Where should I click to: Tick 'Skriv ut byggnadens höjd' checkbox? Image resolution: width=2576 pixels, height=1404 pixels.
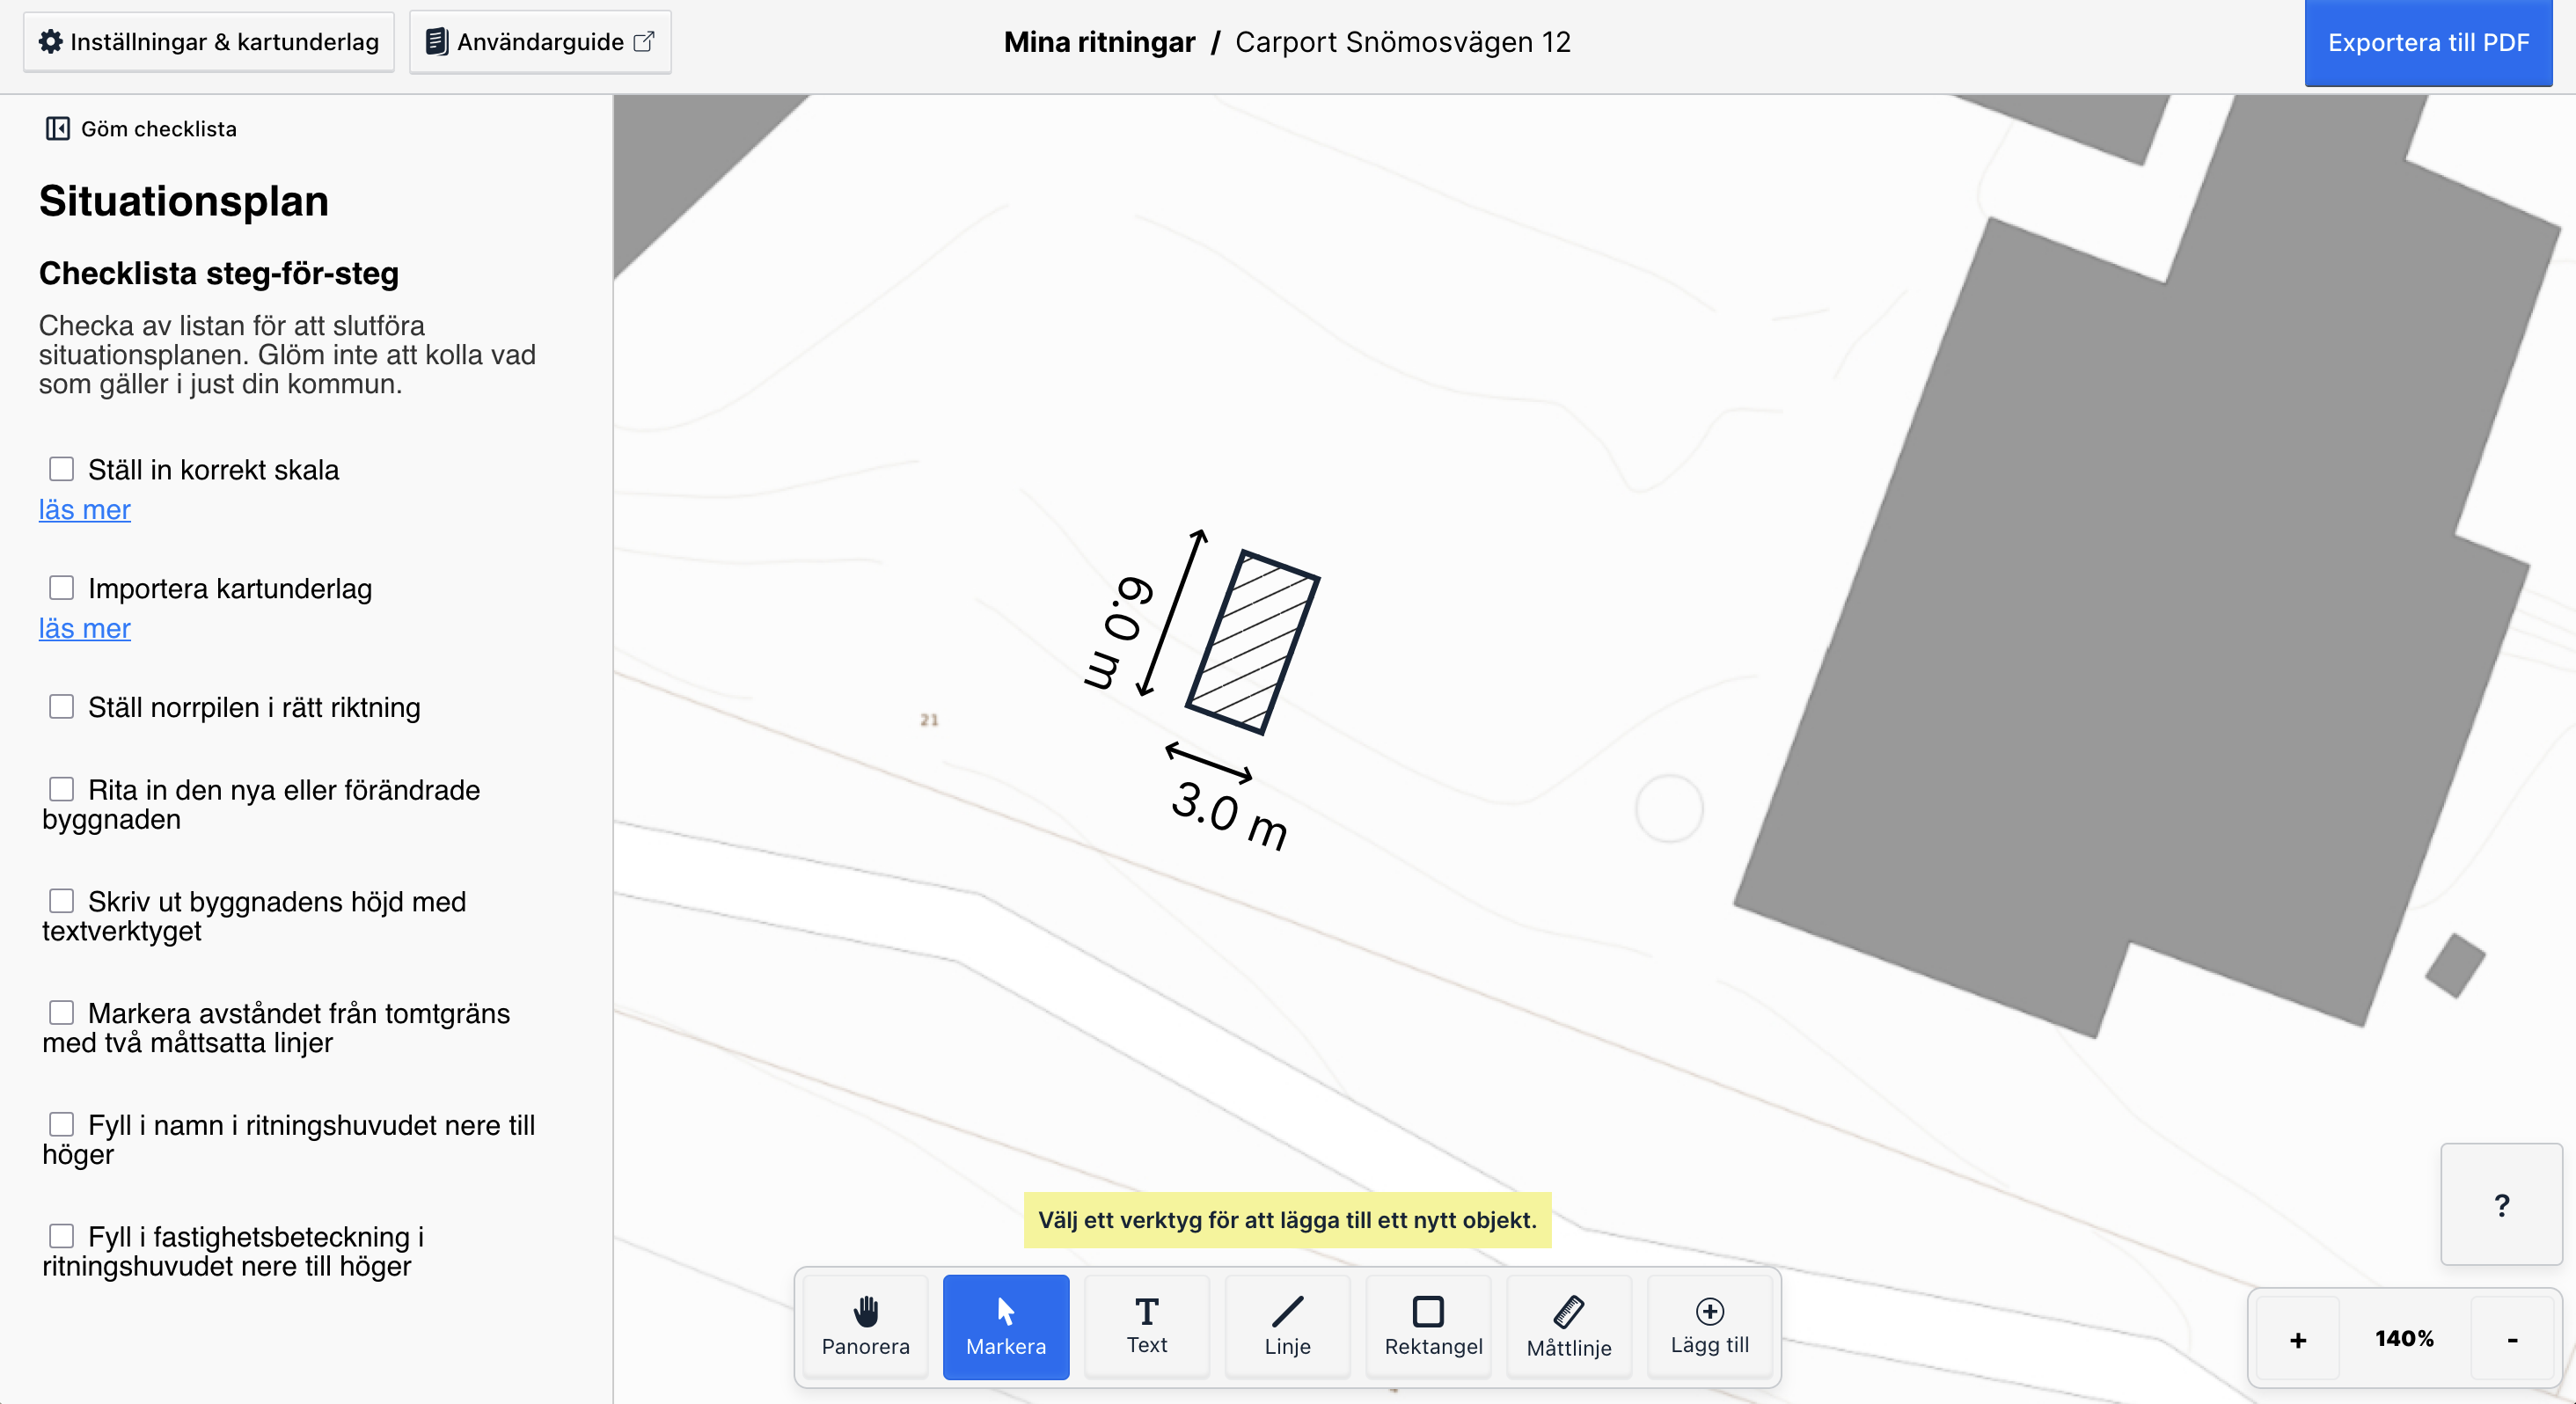click(x=62, y=901)
